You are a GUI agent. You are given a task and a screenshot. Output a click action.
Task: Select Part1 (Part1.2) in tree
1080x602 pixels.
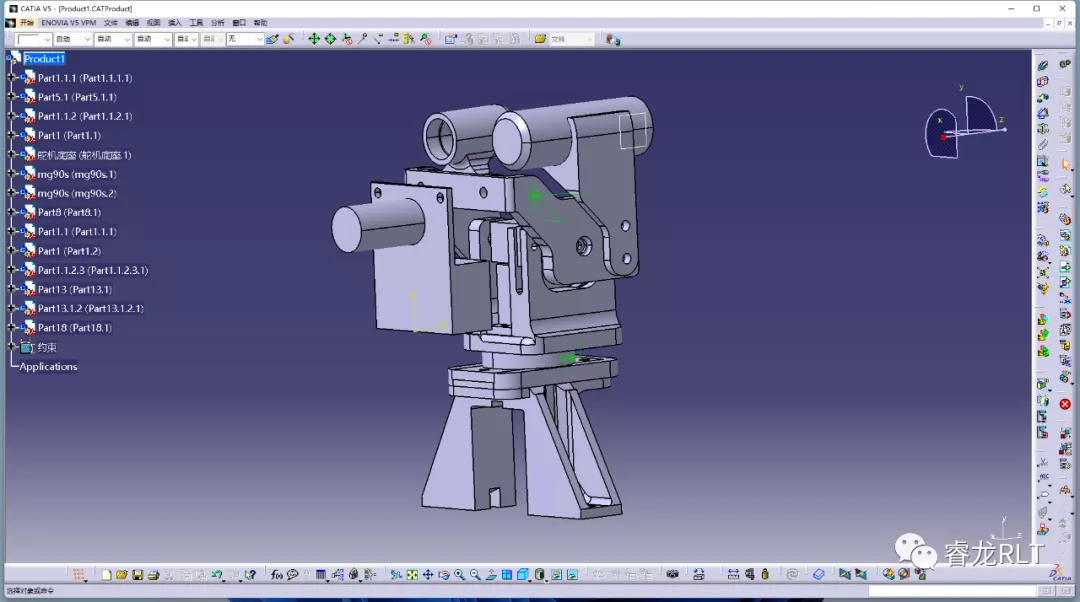click(69, 251)
